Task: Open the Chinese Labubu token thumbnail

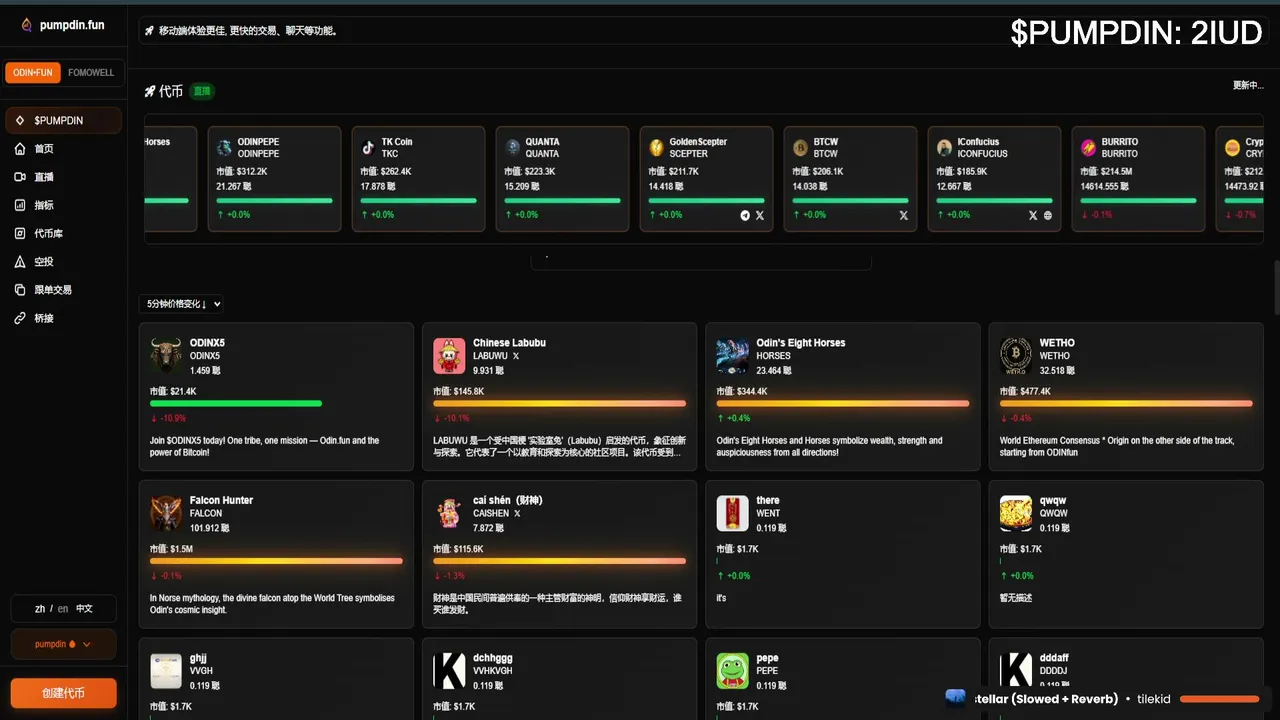Action: [x=449, y=355]
